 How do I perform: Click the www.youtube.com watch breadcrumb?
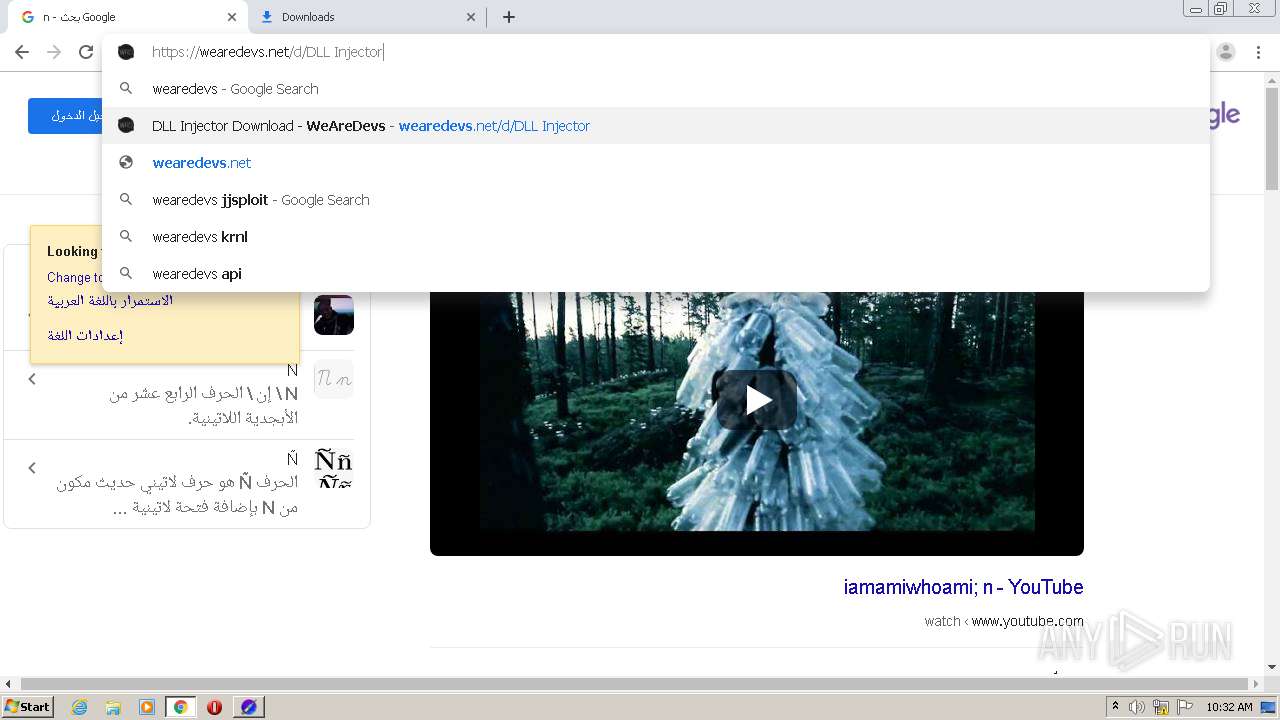1004,621
